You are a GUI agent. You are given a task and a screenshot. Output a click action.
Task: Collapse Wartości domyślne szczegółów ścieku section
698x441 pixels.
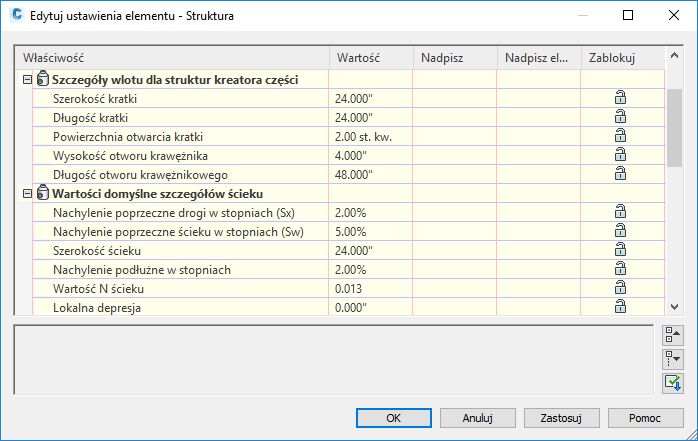click(x=26, y=193)
